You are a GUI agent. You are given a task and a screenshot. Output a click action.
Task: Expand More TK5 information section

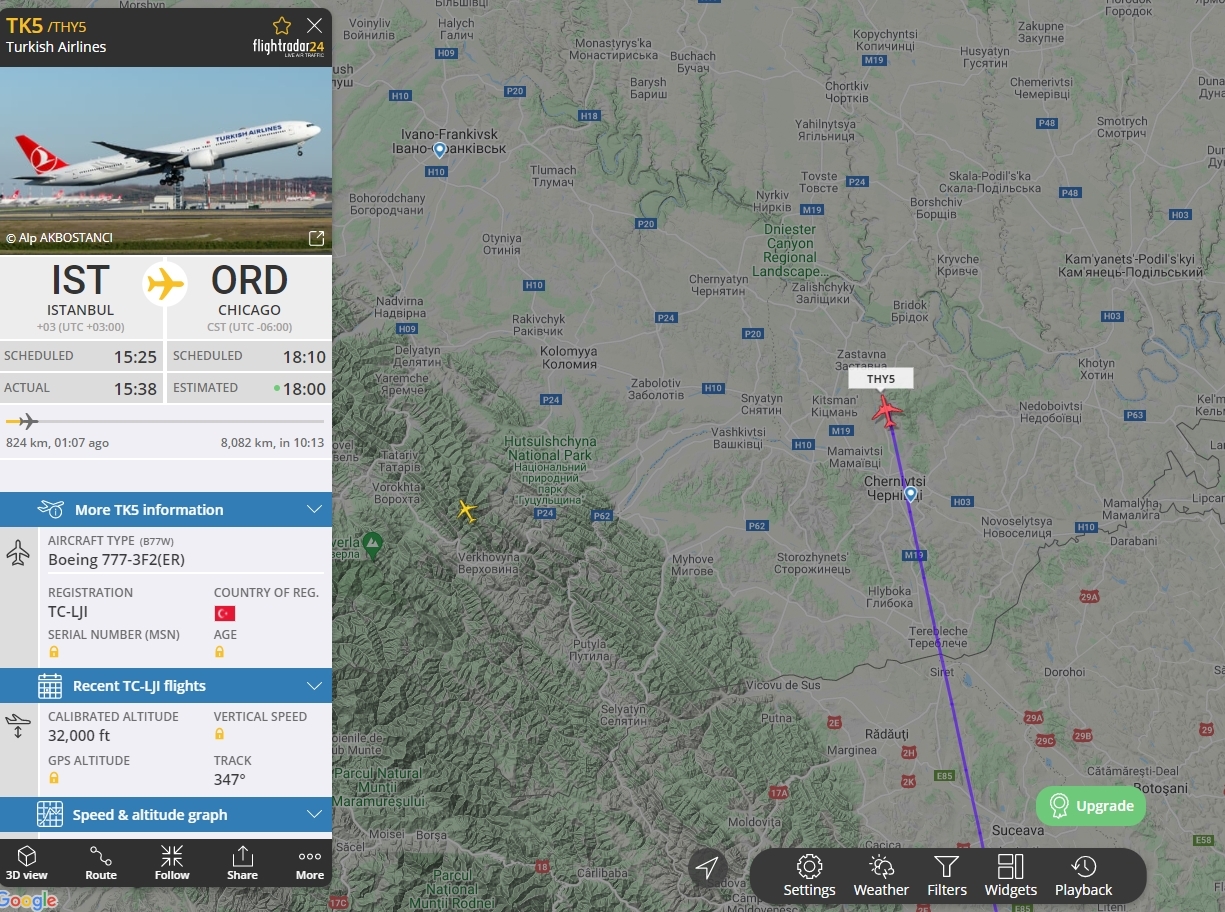pyautogui.click(x=166, y=509)
